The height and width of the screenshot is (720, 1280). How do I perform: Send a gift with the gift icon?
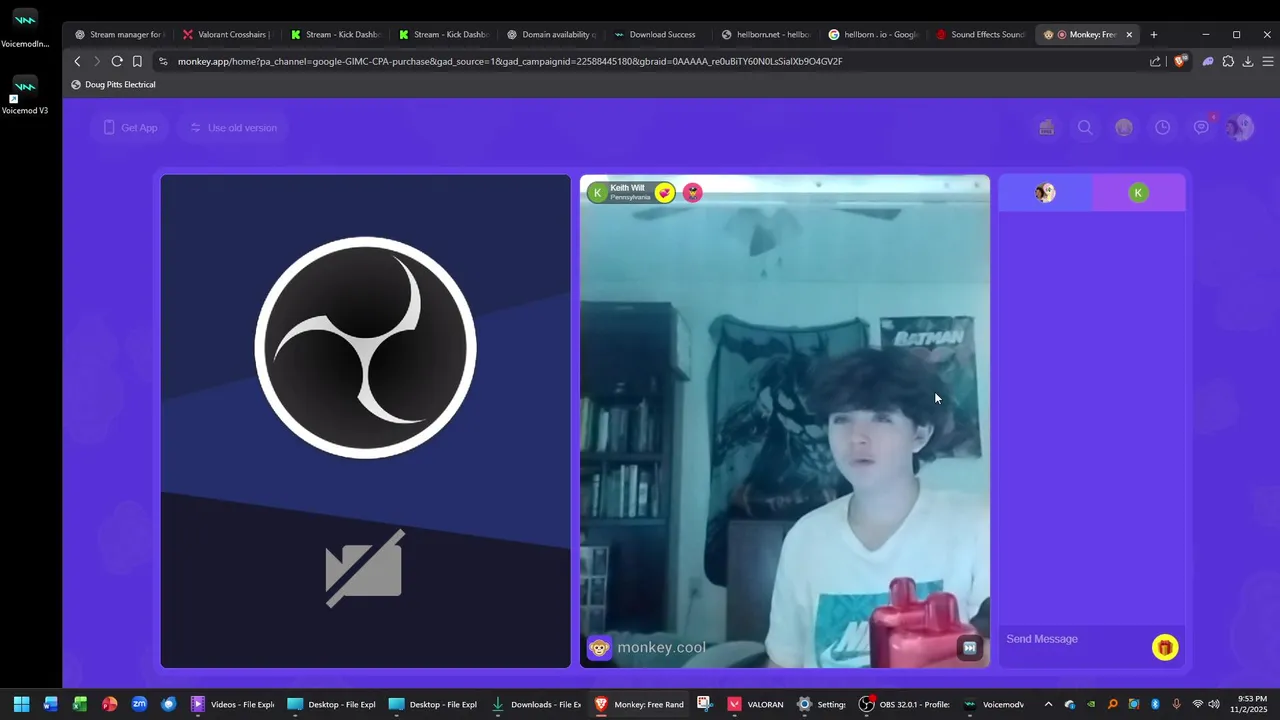(x=1165, y=648)
